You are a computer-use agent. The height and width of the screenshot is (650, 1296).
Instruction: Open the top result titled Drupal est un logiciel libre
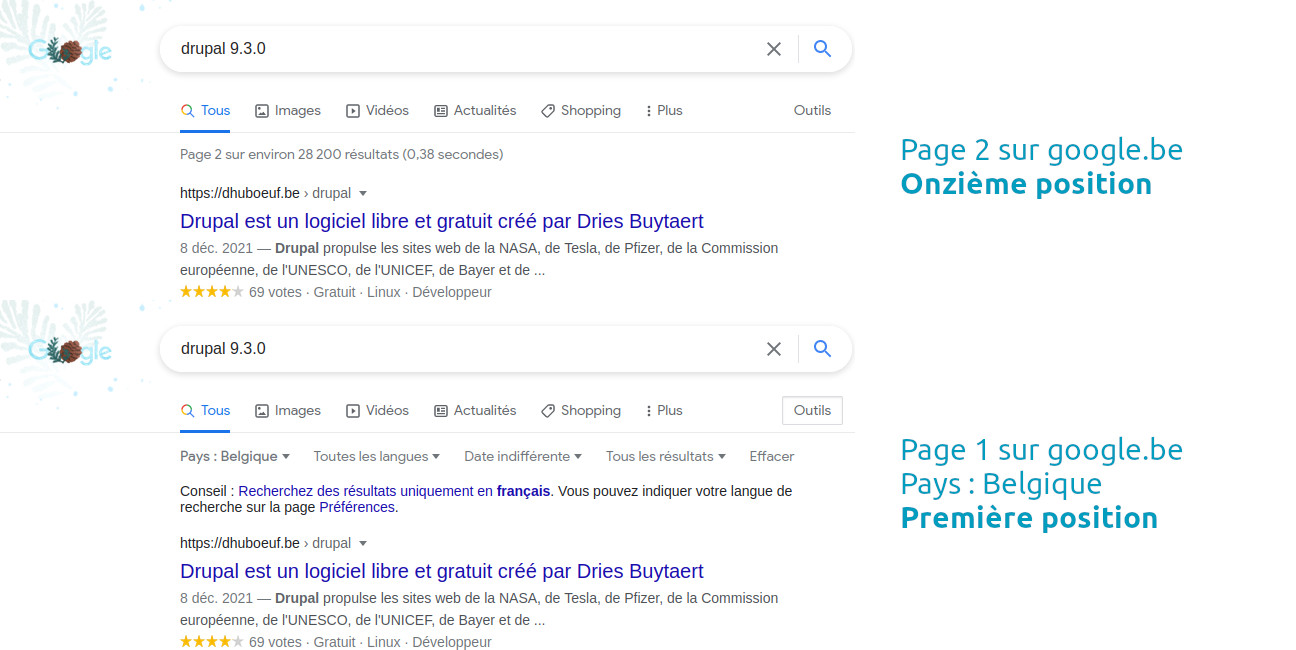pyautogui.click(x=442, y=221)
